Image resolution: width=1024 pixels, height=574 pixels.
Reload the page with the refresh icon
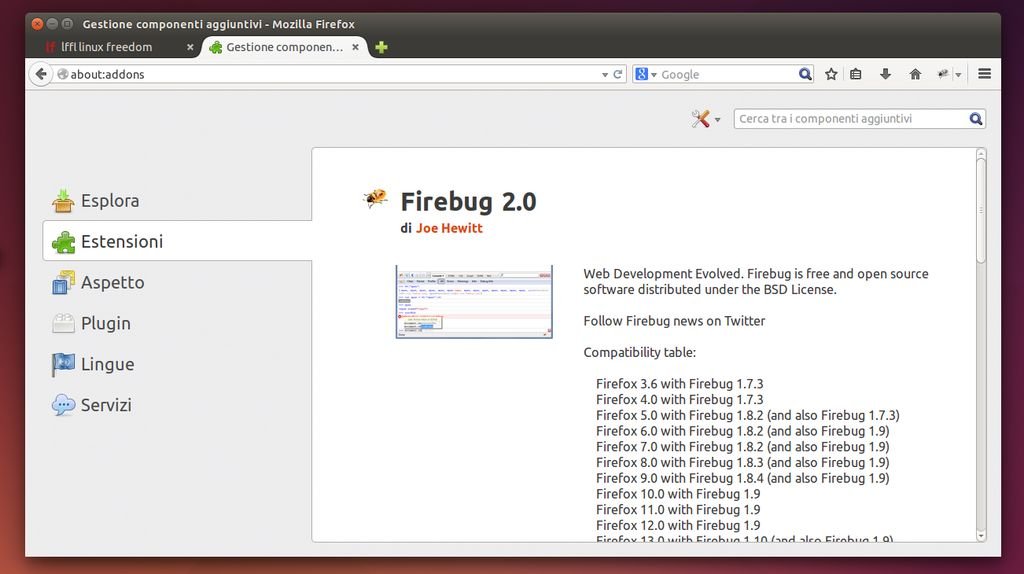point(618,74)
